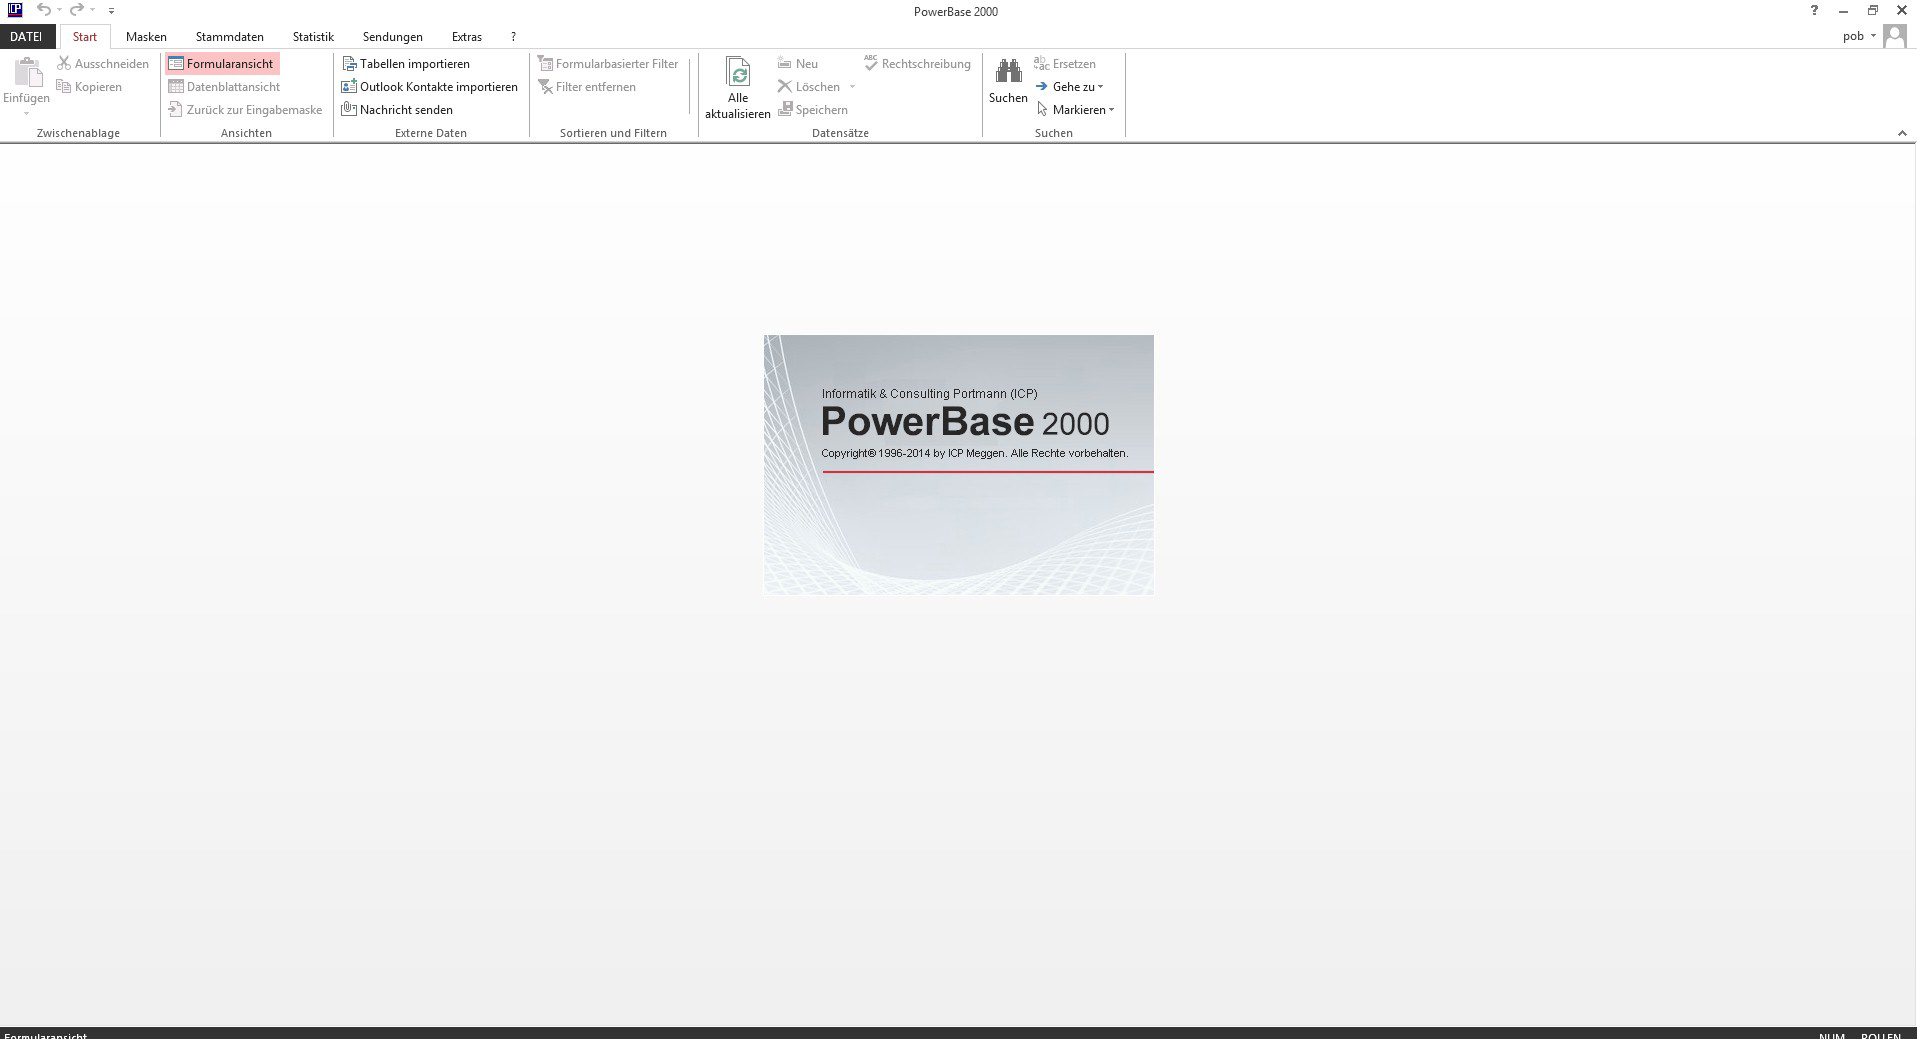Open the Masken tab
1917x1039 pixels.
click(x=146, y=37)
